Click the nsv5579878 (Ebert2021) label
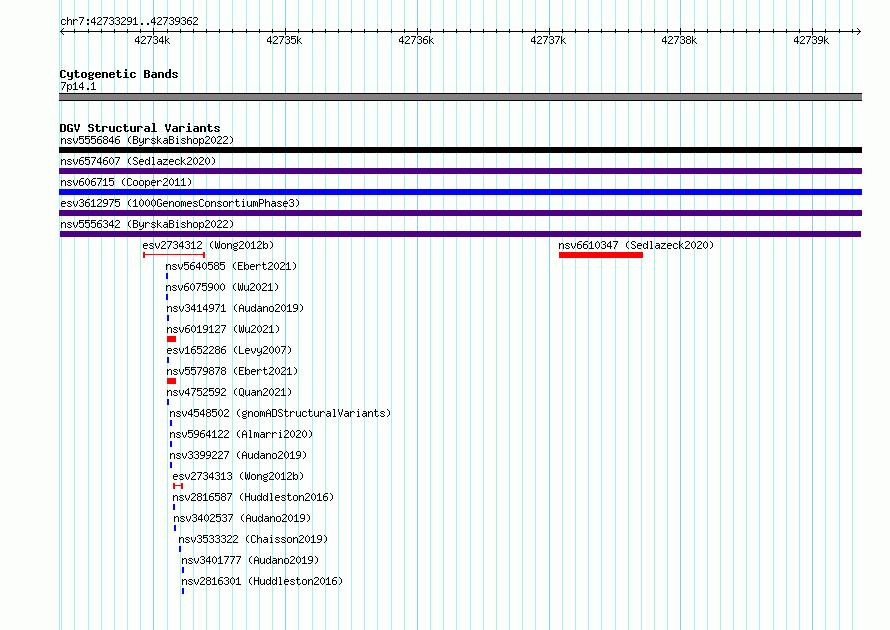 click(232, 371)
